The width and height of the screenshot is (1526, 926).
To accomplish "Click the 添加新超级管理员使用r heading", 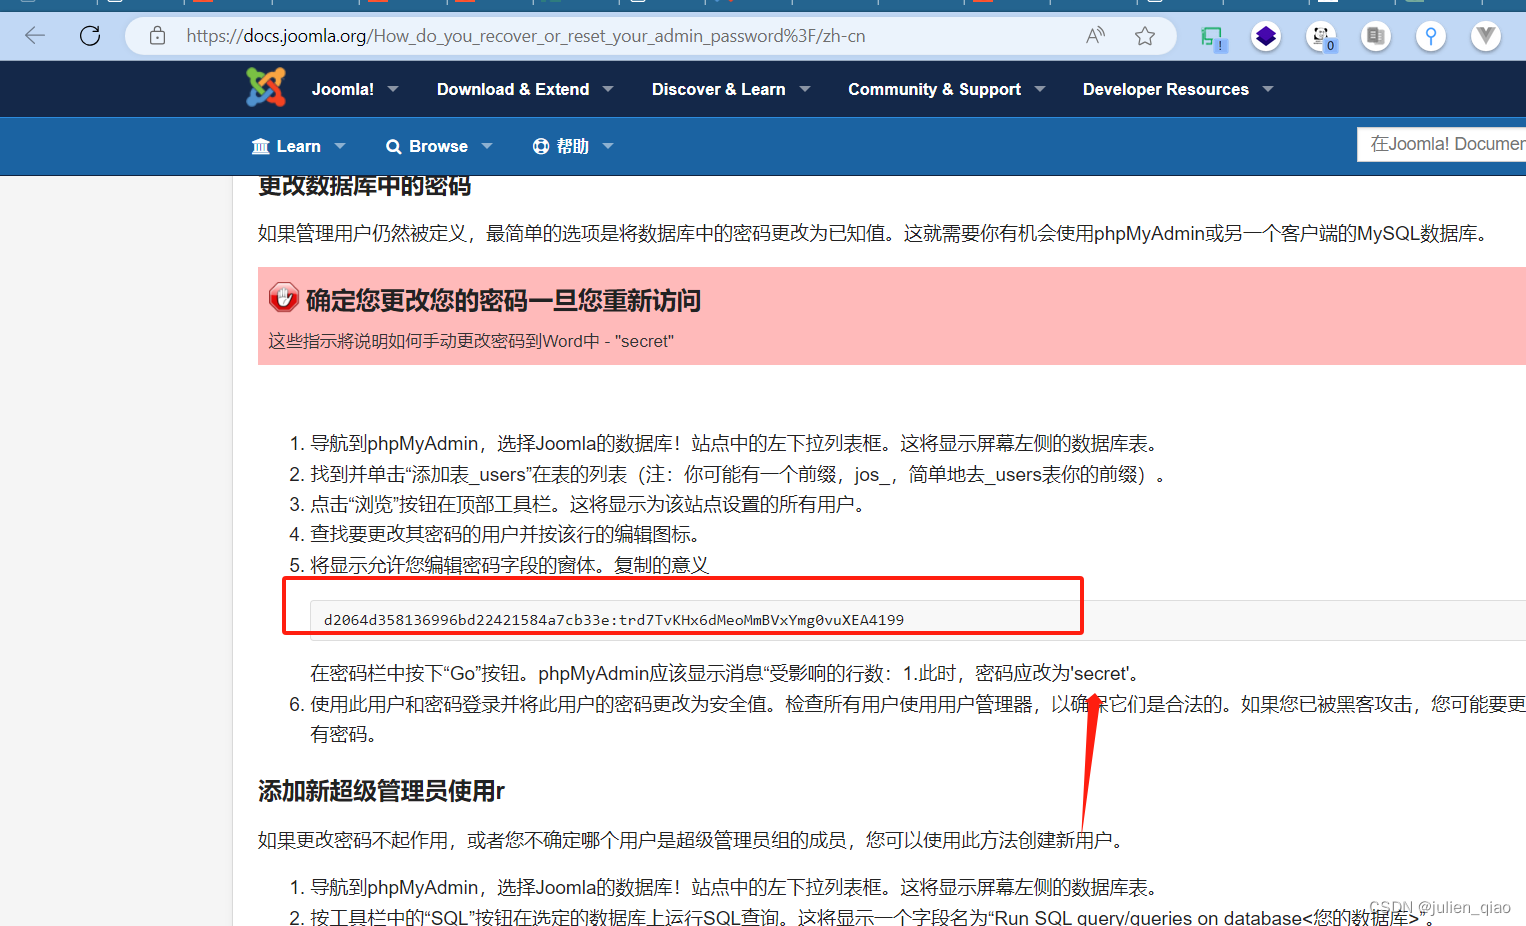I will (381, 791).
